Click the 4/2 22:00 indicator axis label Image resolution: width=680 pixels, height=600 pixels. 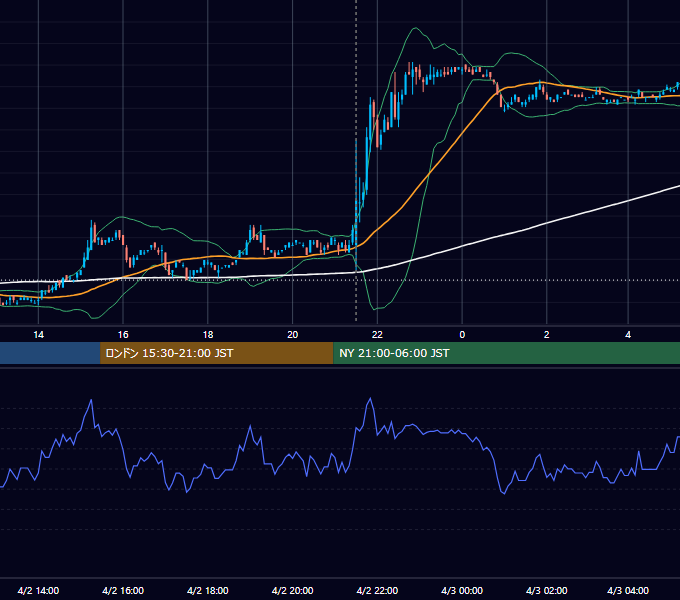tap(377, 590)
